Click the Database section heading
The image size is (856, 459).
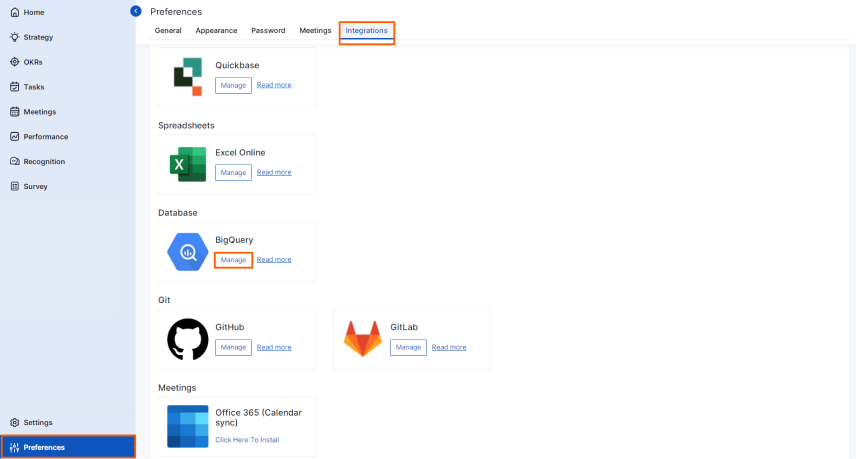[x=178, y=213]
